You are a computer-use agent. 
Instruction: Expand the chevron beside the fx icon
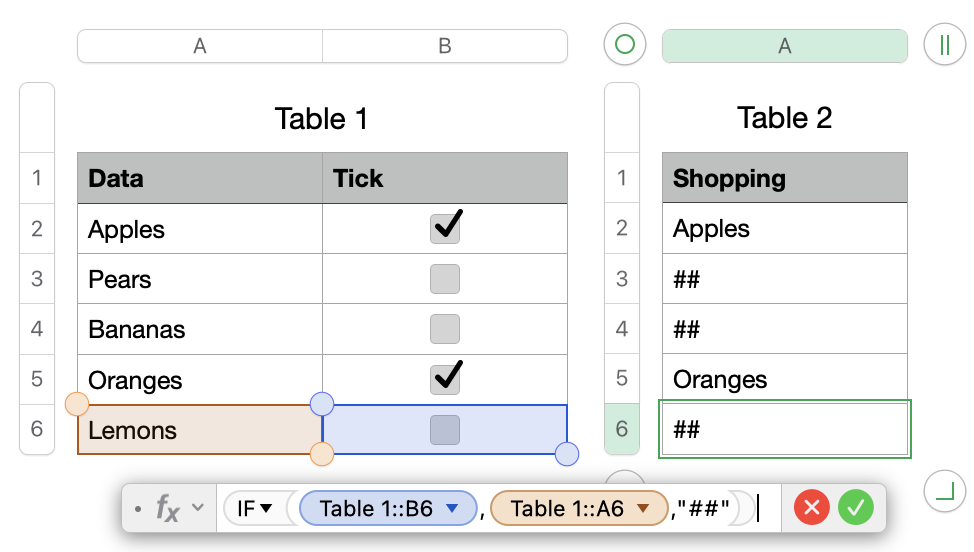[198, 508]
